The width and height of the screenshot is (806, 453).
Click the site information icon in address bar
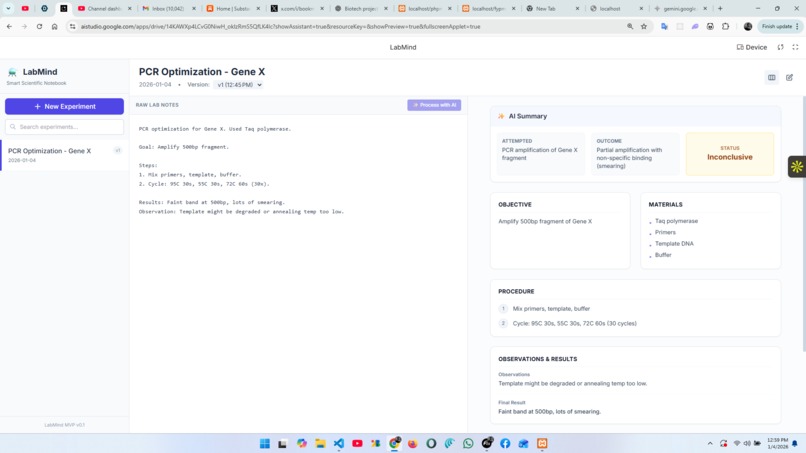[x=72, y=27]
